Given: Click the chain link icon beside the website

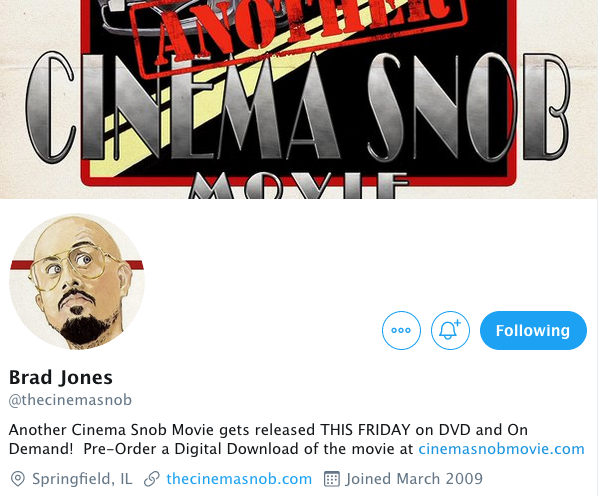Looking at the screenshot, I should [x=151, y=479].
